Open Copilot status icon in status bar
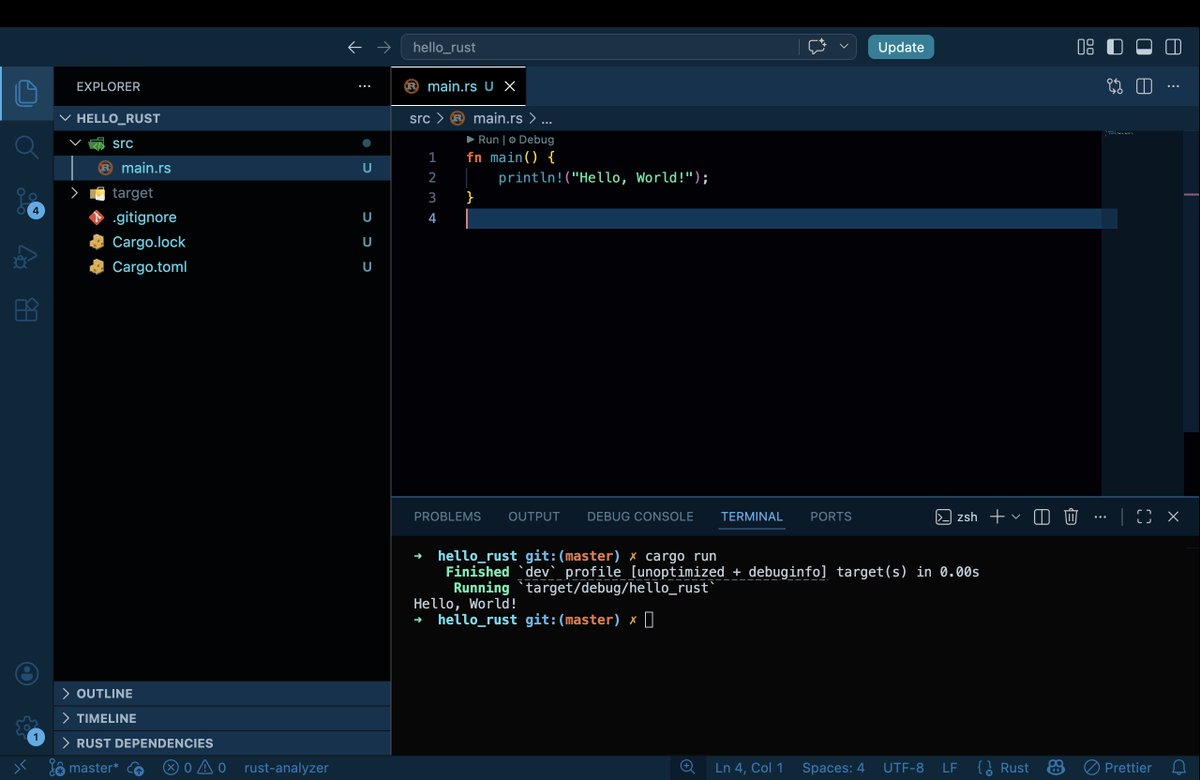The image size is (1200, 780). [x=1055, y=768]
